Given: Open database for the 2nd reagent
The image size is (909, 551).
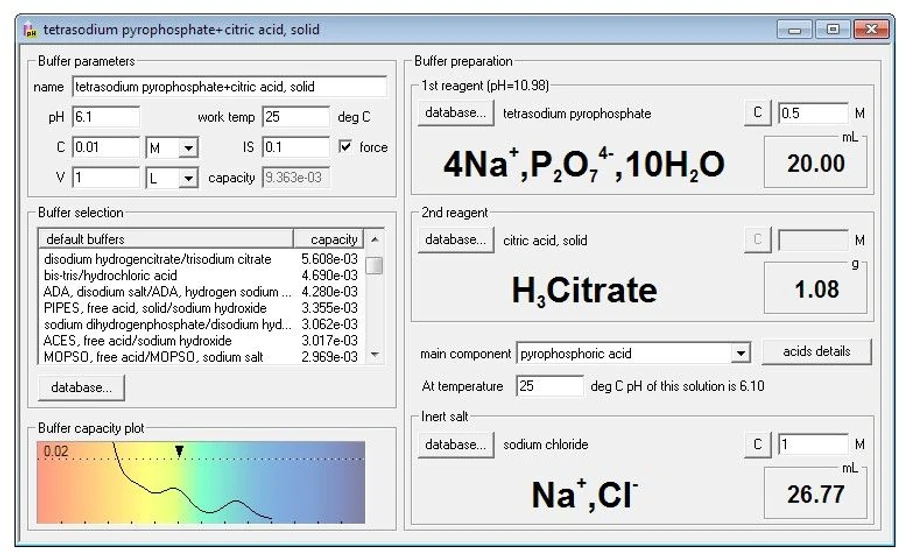Looking at the screenshot, I should coord(456,240).
